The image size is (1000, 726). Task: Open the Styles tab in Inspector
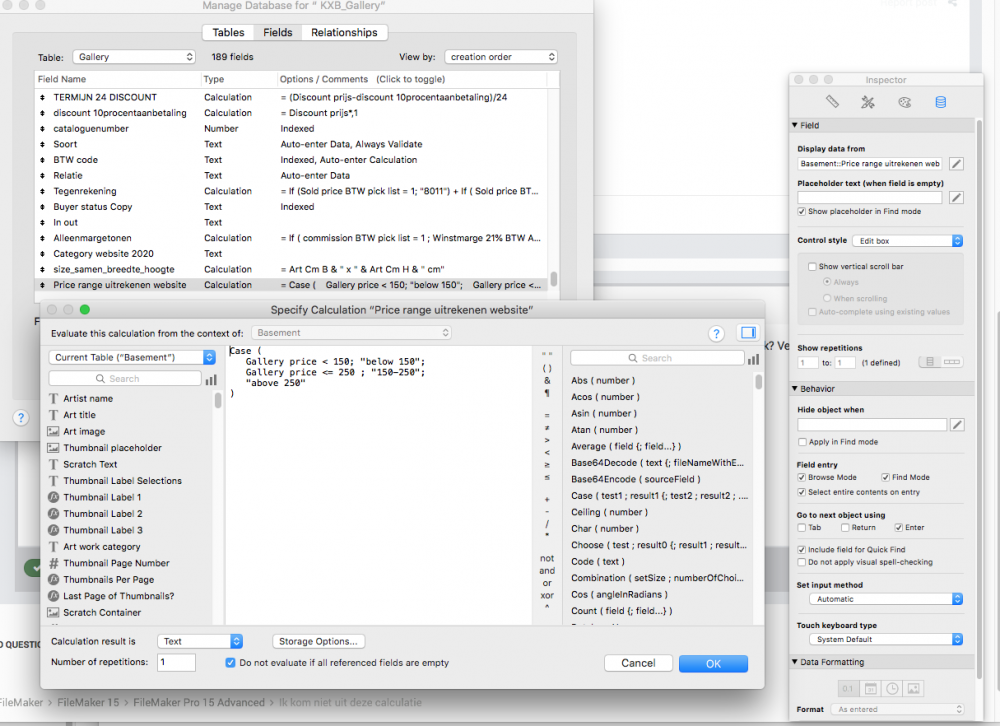coord(868,102)
